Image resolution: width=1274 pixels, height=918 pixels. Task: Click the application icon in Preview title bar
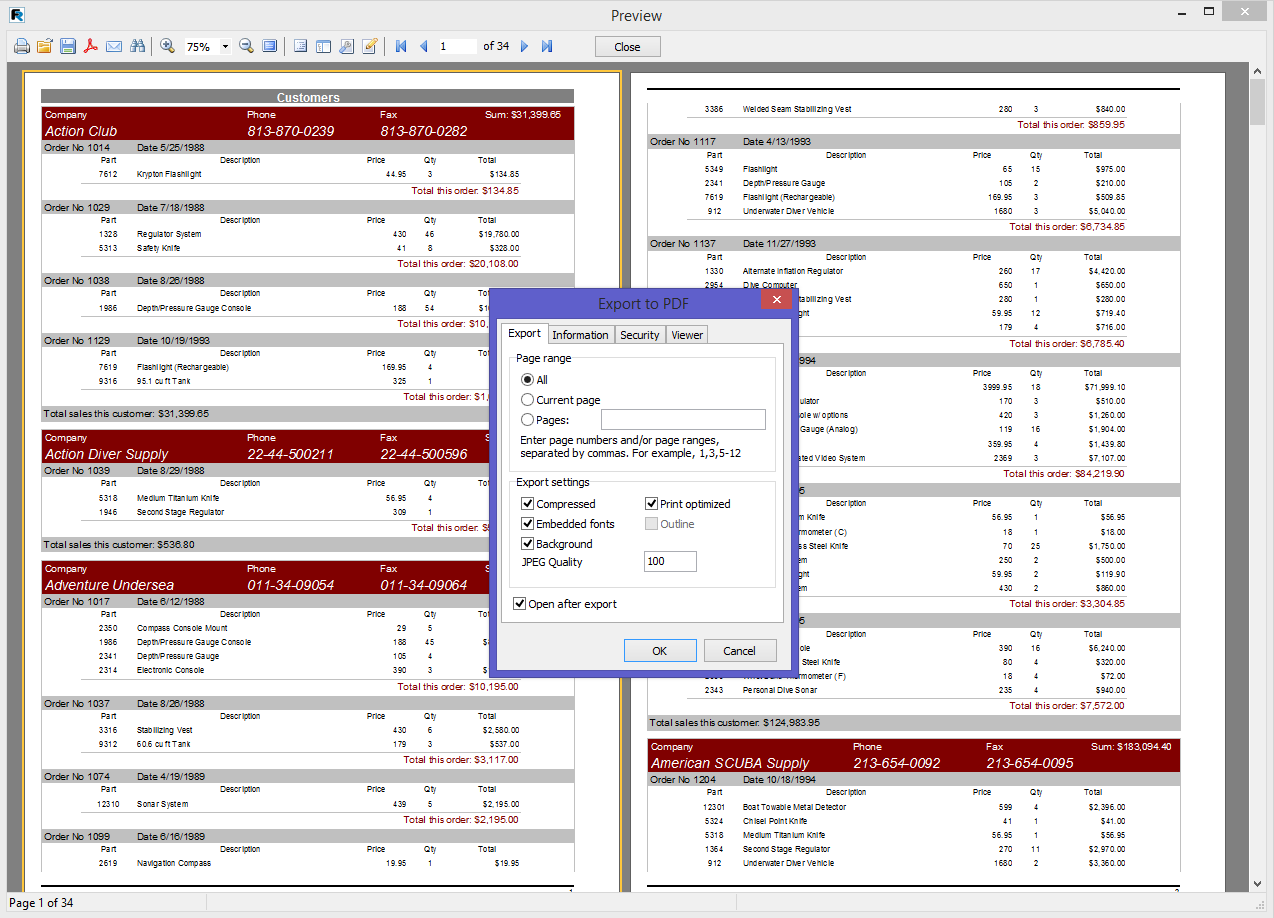(15, 14)
